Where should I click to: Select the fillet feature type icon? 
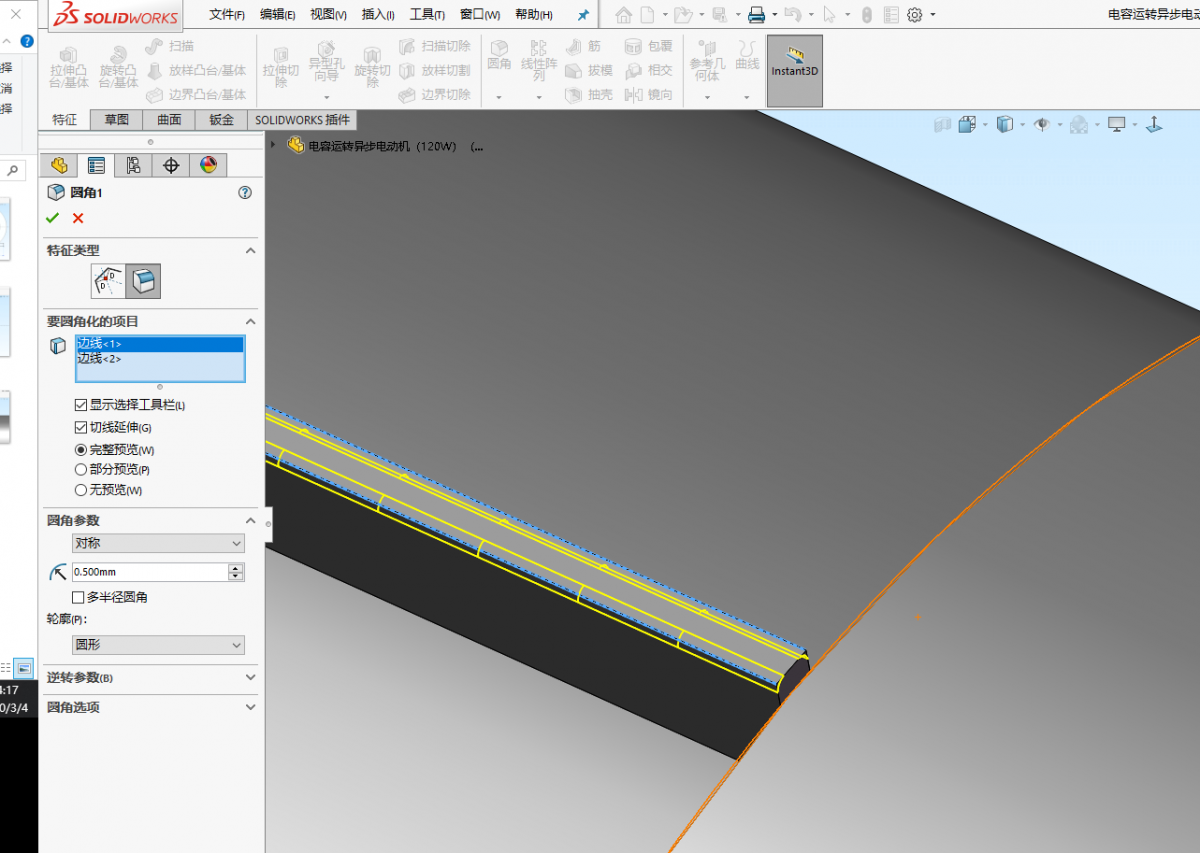click(x=143, y=282)
